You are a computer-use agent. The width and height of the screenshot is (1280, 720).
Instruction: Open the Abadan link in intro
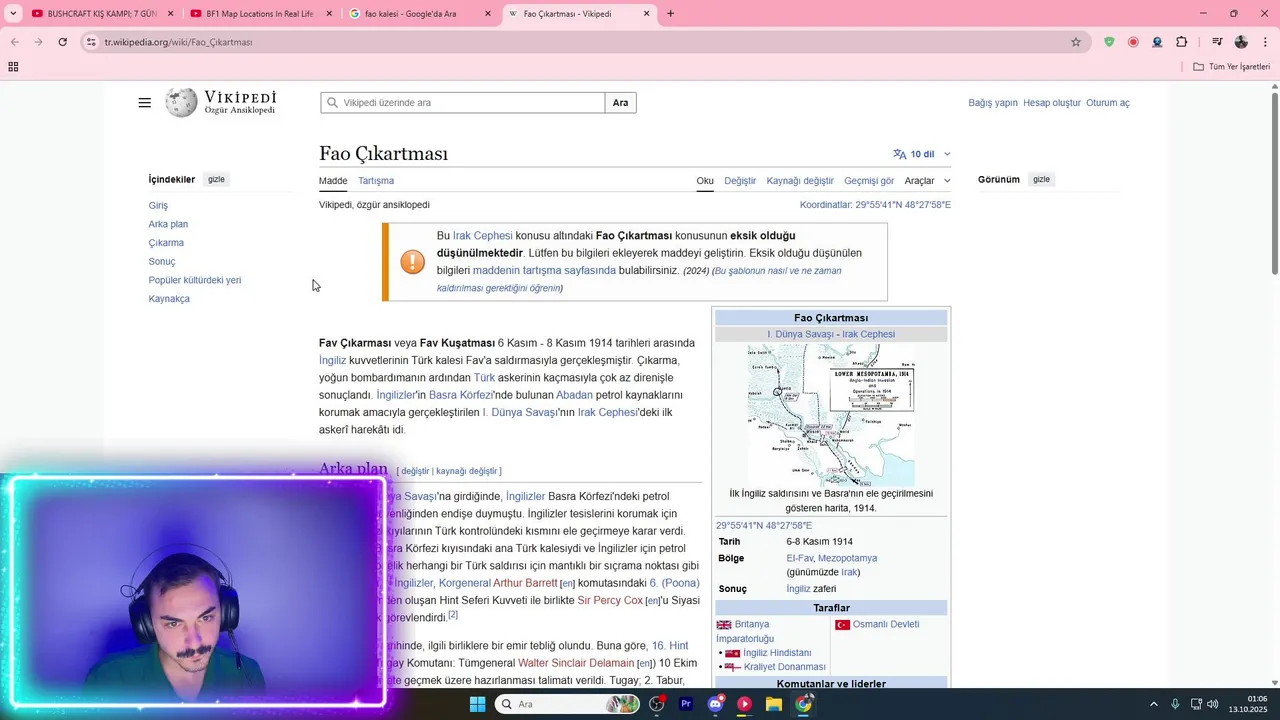click(574, 395)
